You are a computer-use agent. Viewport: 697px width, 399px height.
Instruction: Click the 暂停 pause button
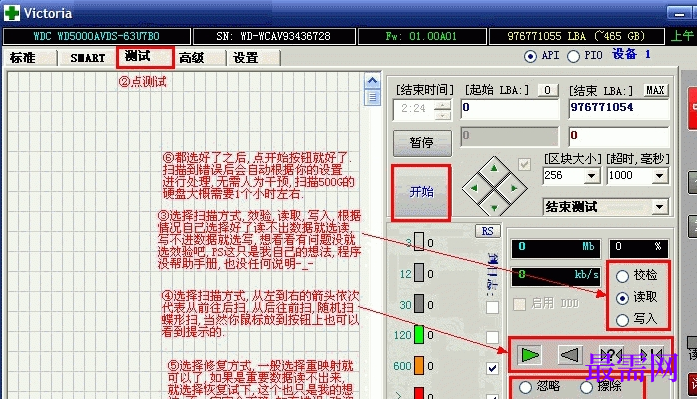click(422, 143)
